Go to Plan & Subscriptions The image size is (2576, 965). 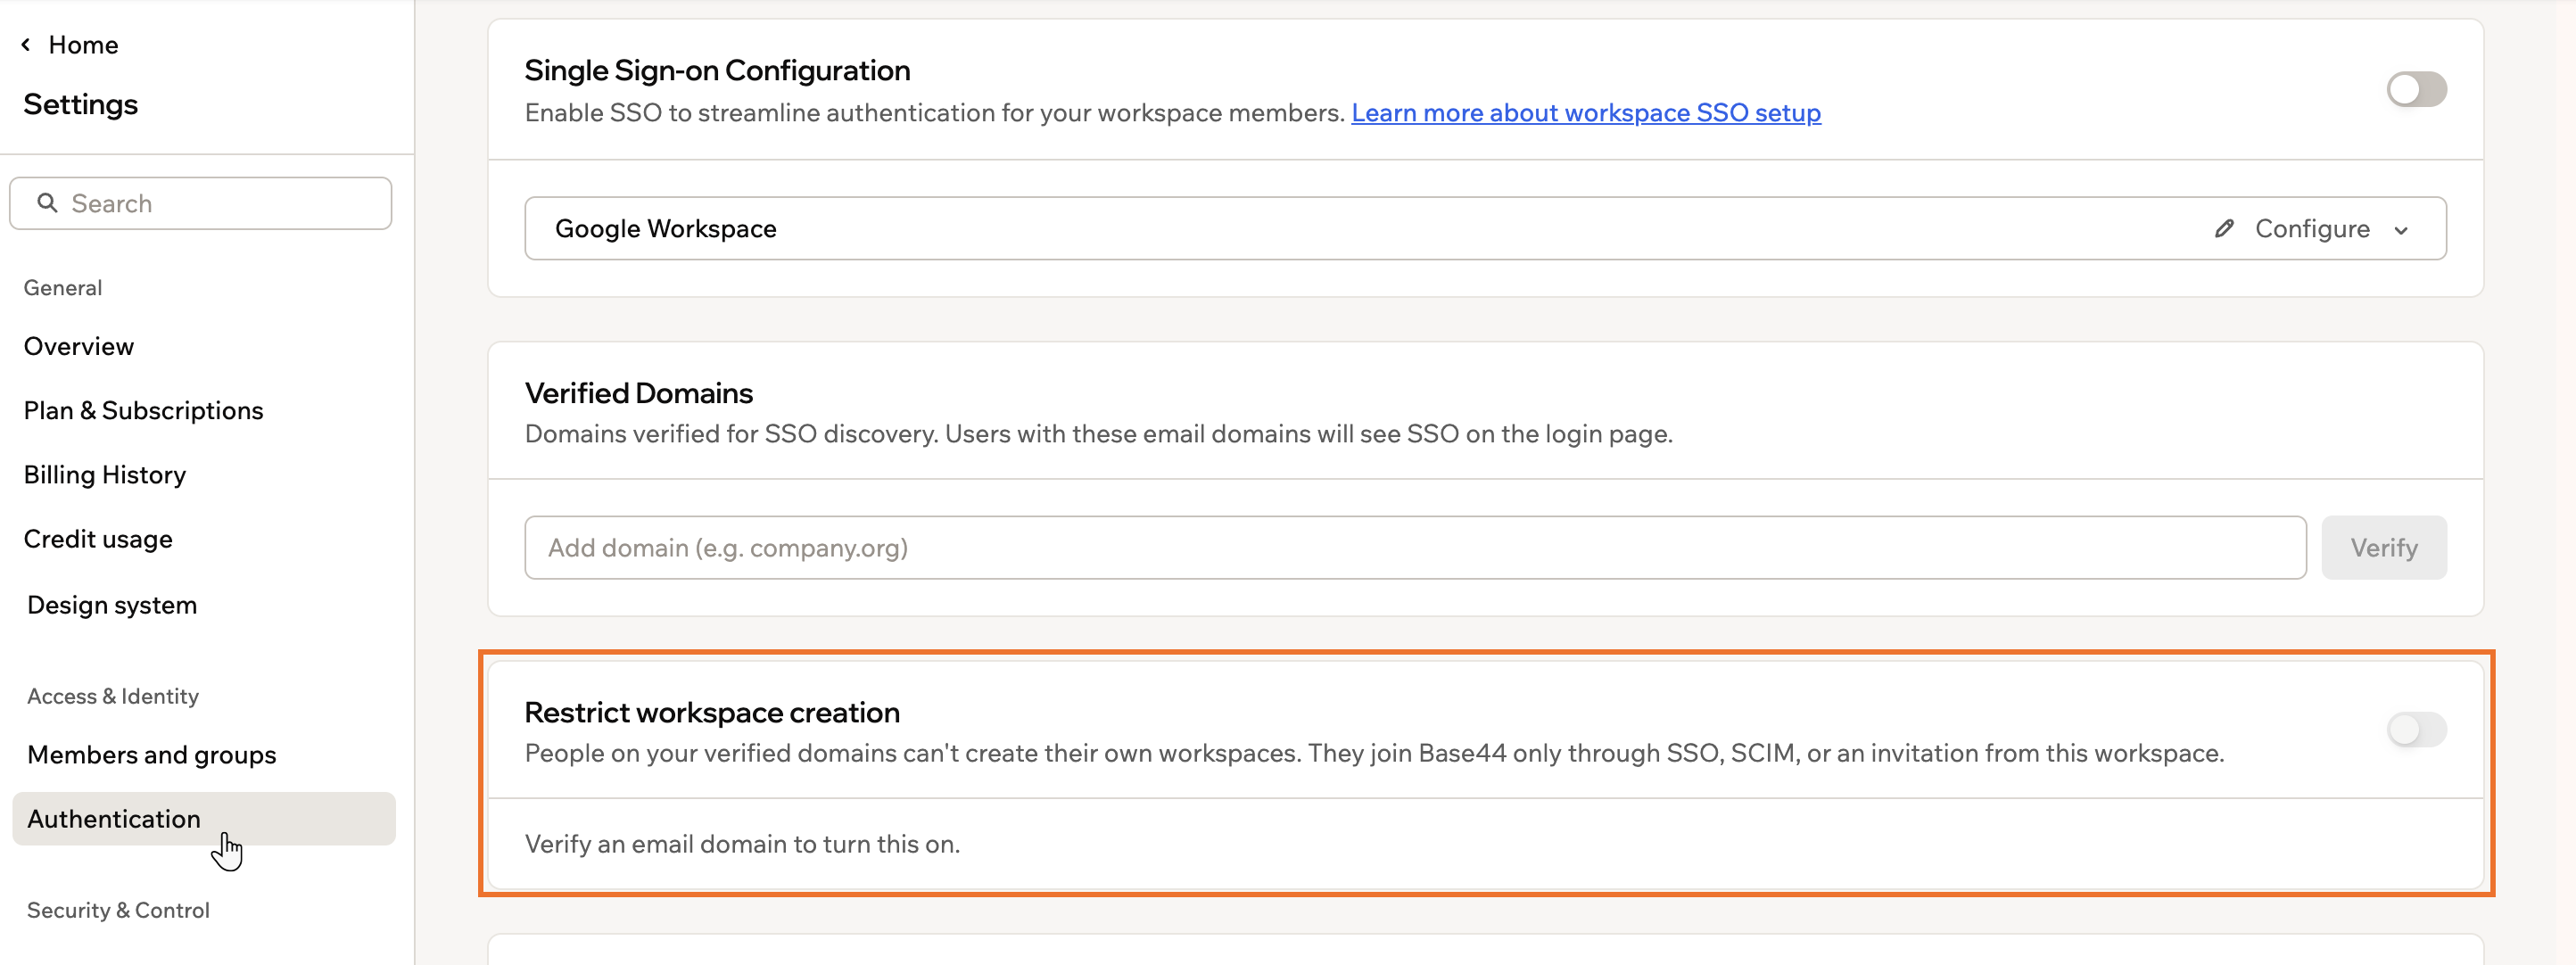click(143, 410)
